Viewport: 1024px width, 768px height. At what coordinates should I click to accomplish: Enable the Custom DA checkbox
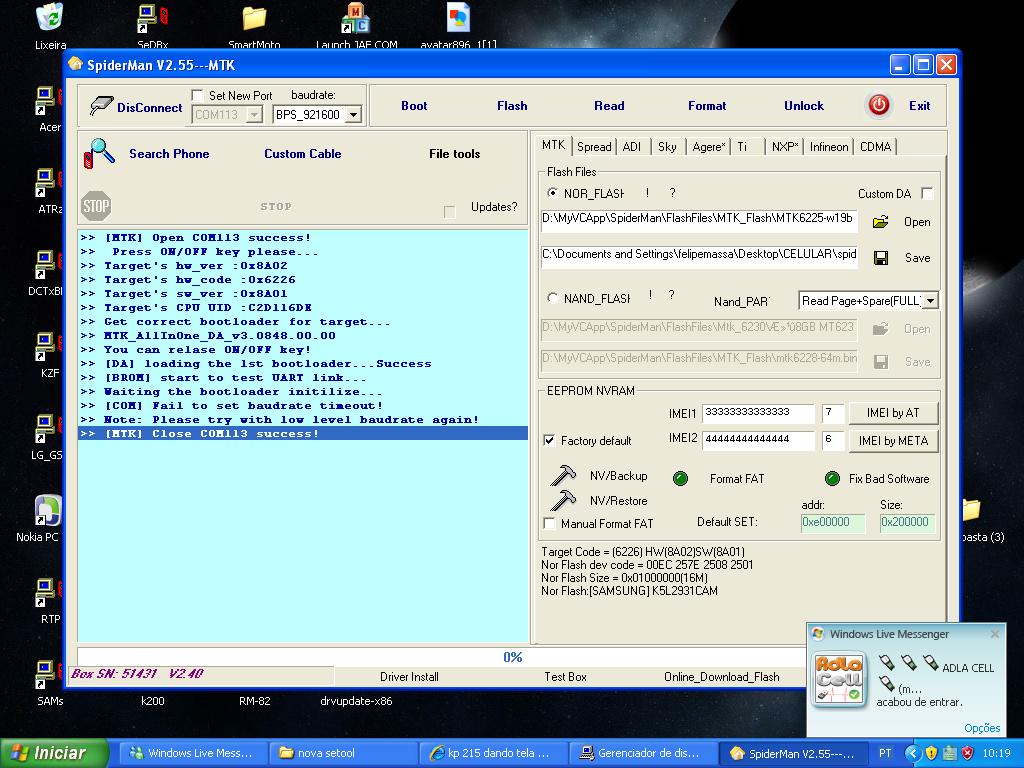(927, 193)
